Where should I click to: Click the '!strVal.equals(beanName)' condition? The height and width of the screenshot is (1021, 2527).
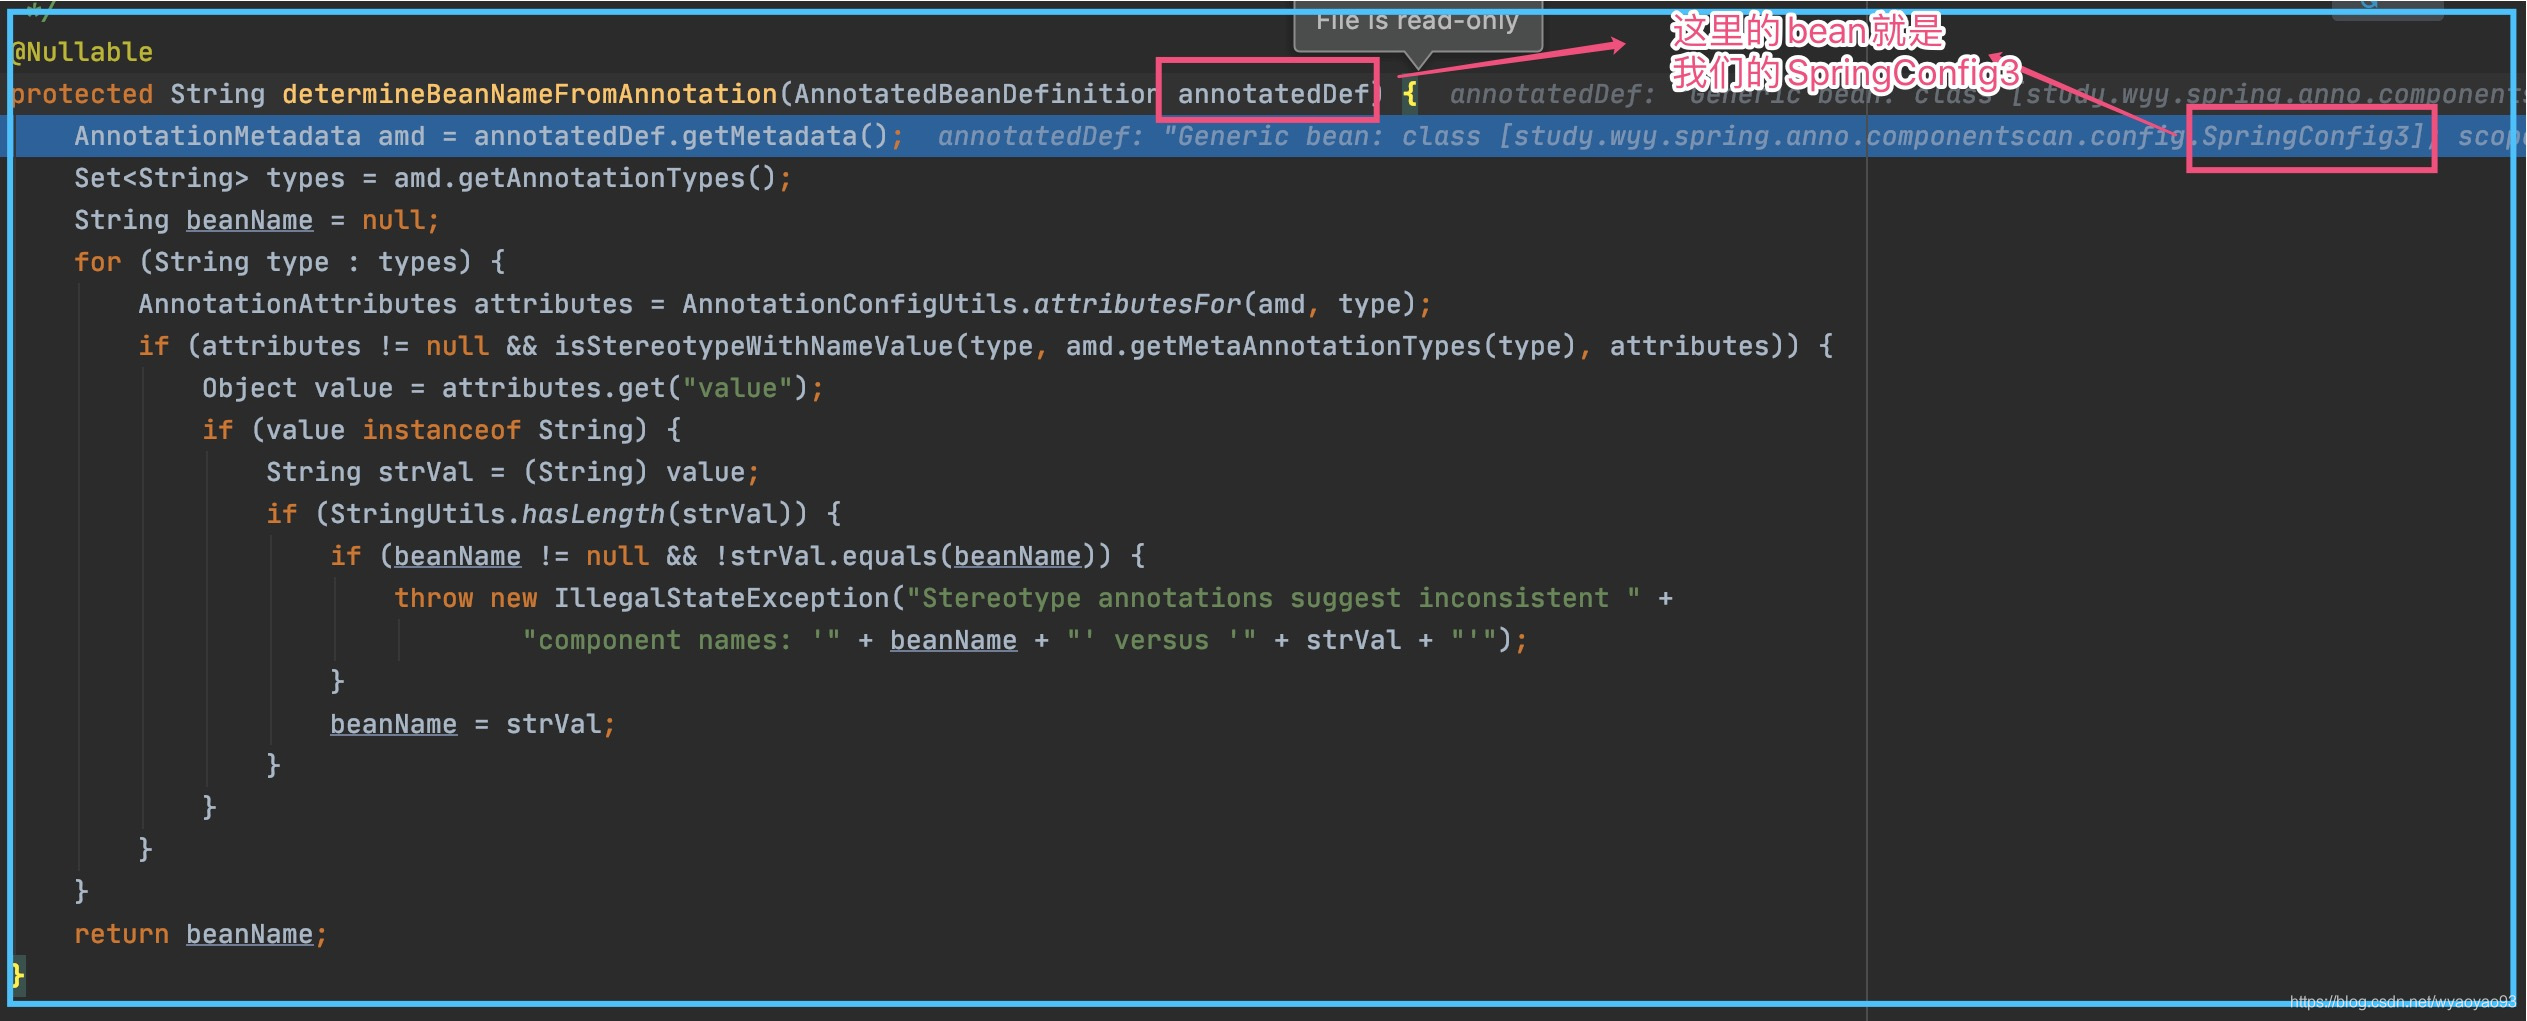click(905, 556)
